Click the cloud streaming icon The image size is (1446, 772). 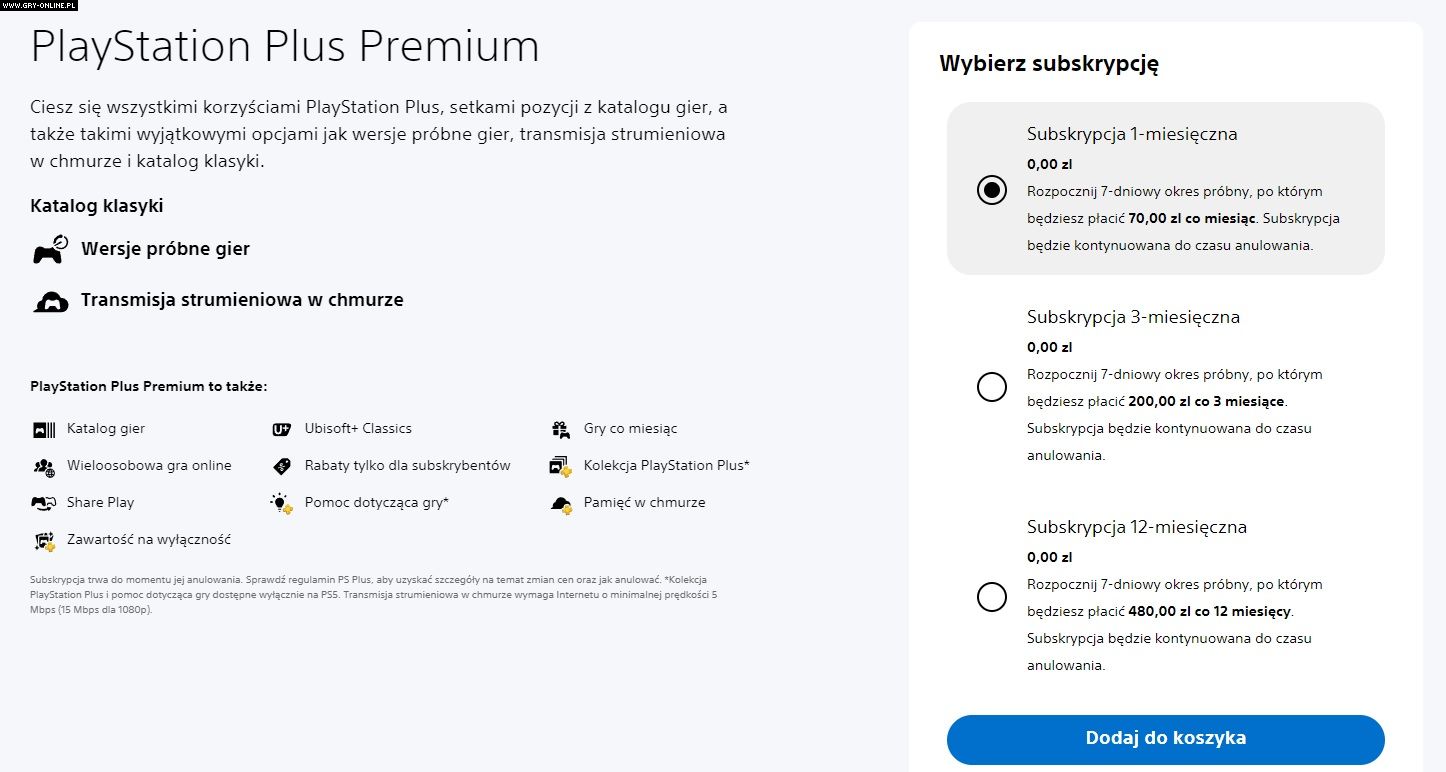[50, 301]
